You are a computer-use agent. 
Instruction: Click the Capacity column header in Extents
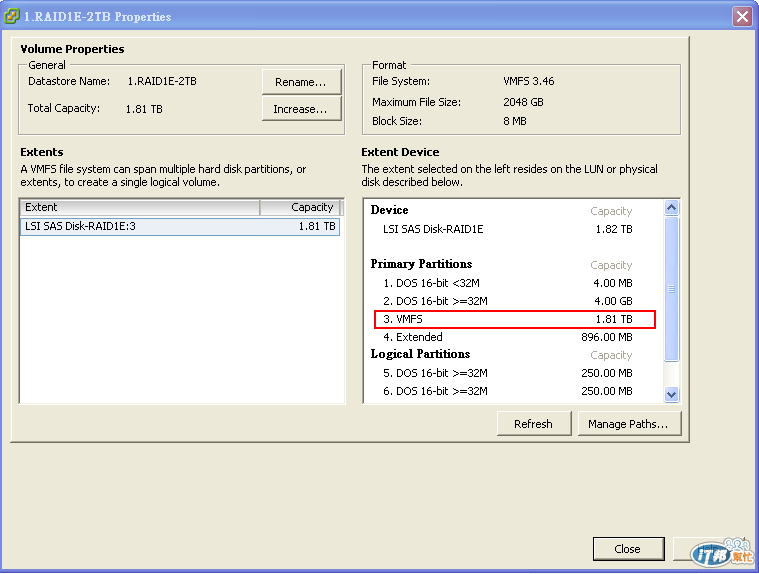click(x=301, y=207)
